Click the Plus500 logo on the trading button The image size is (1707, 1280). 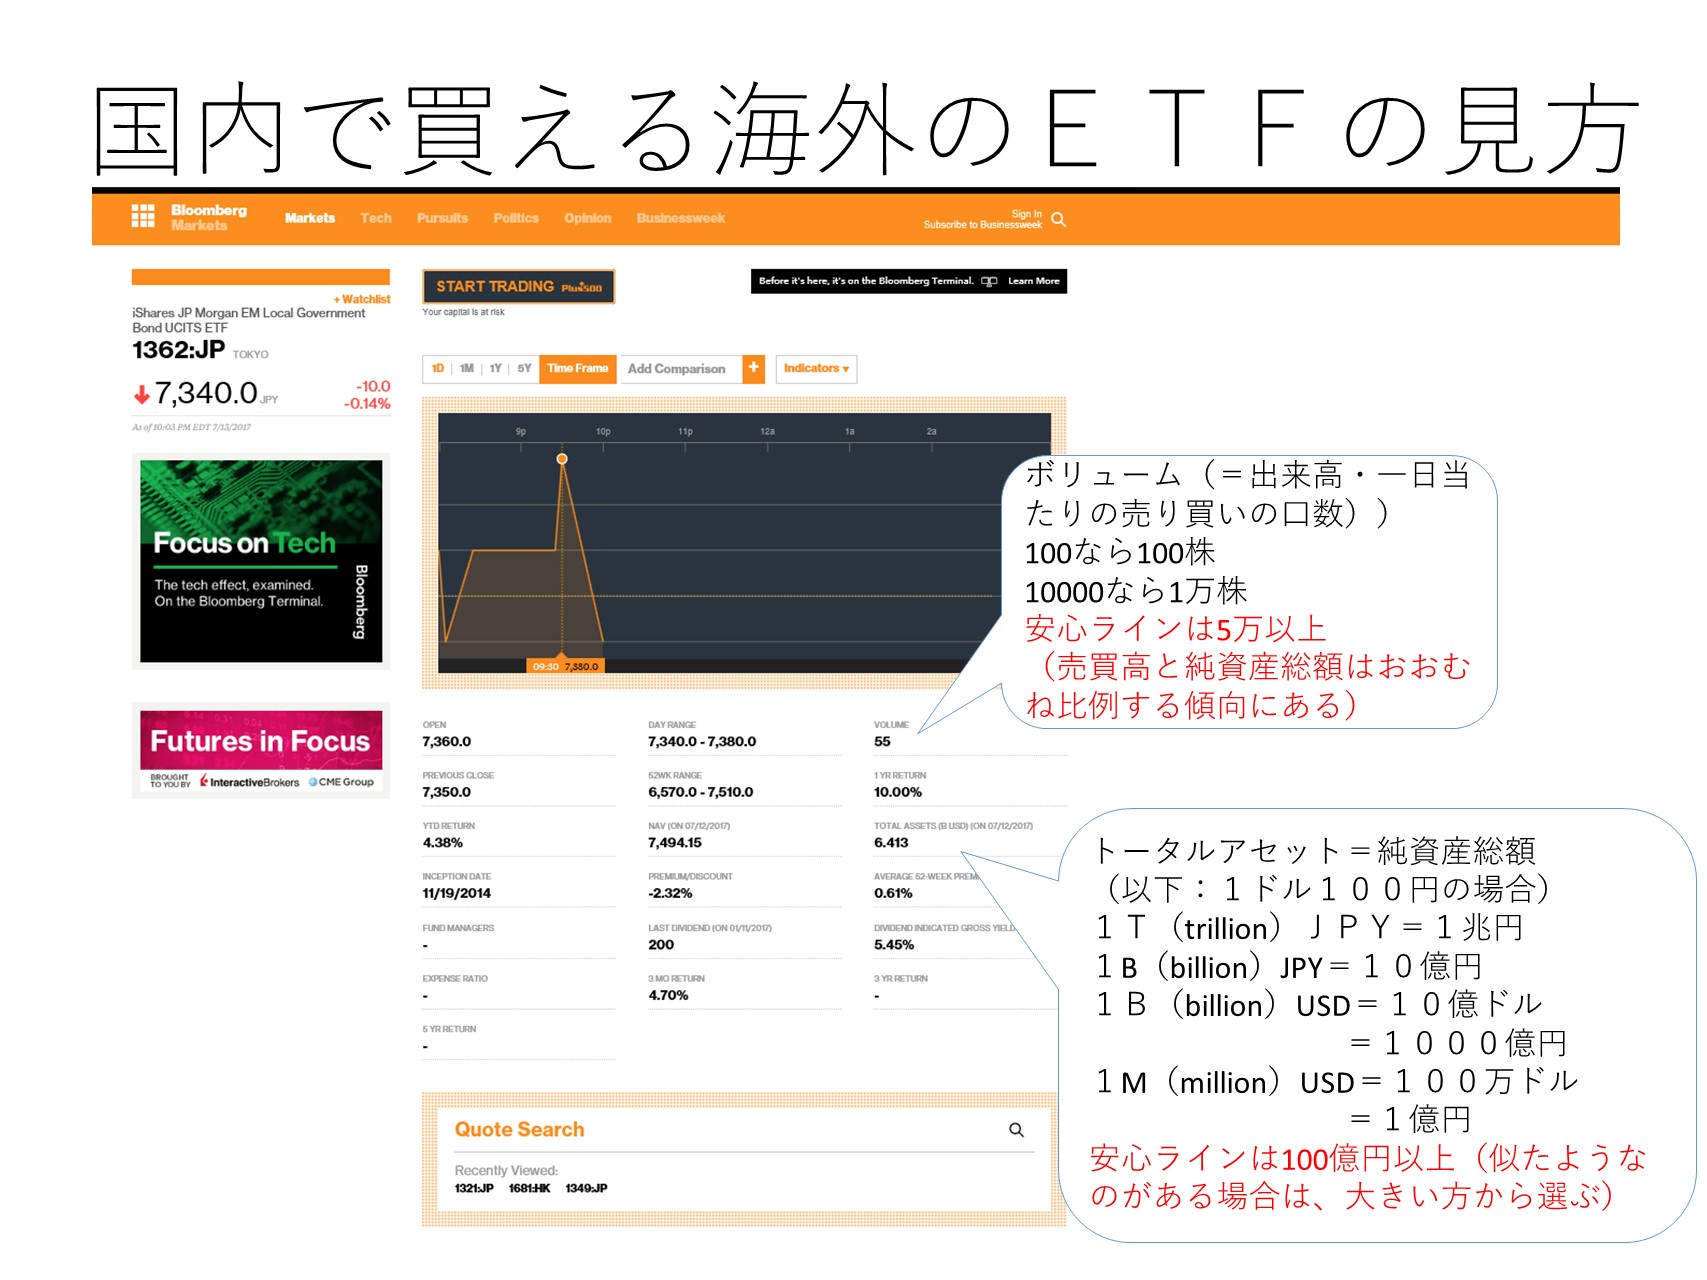coord(583,286)
